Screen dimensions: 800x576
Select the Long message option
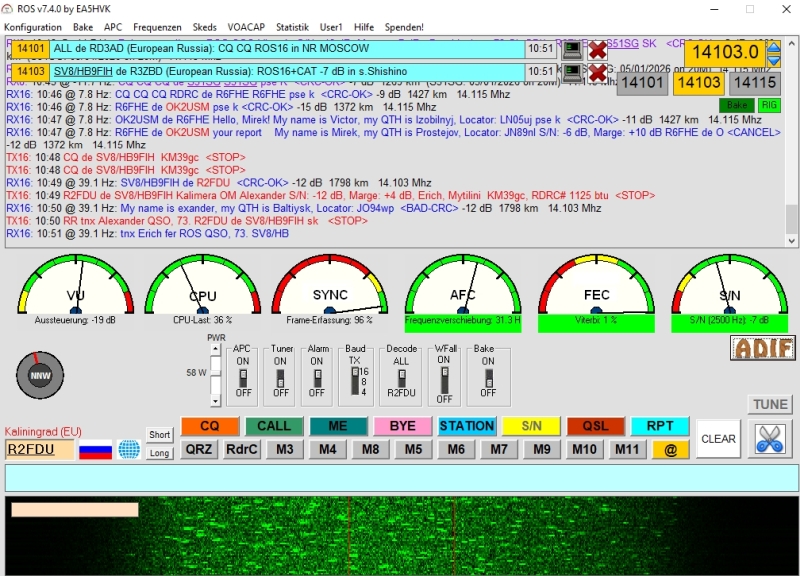[x=159, y=453]
